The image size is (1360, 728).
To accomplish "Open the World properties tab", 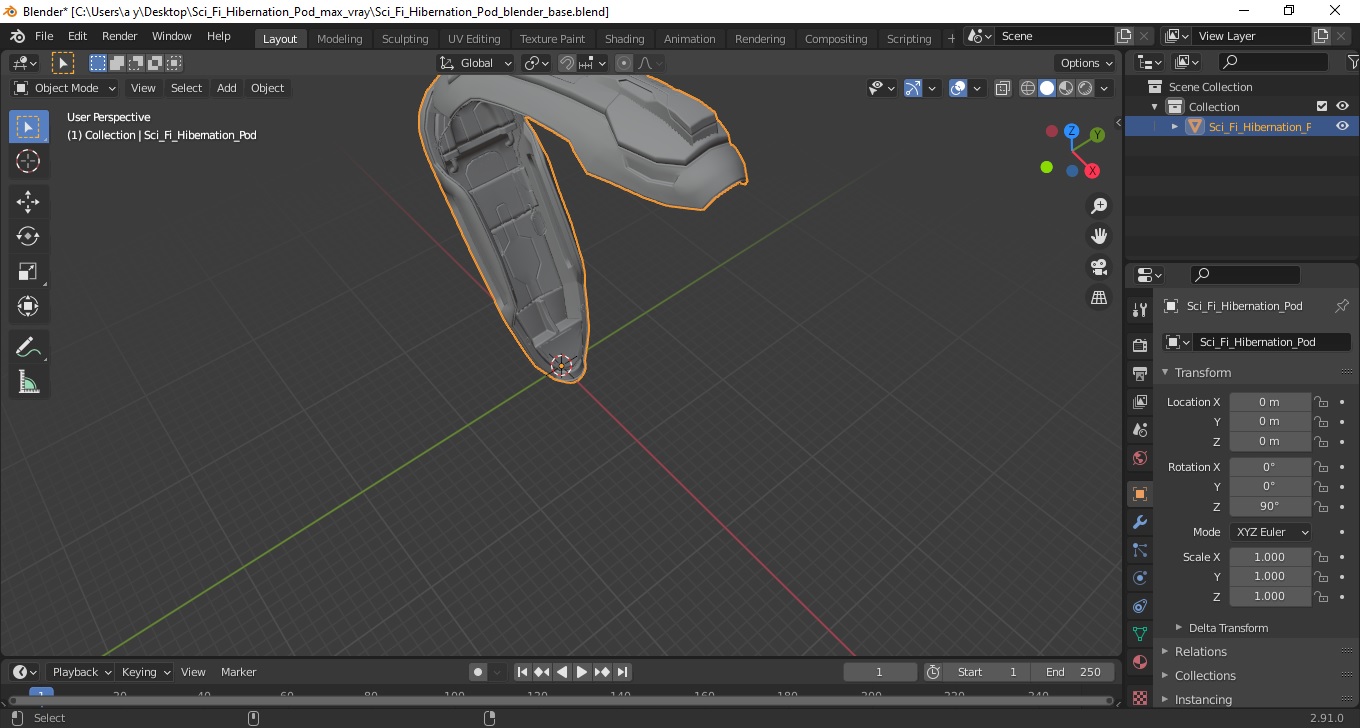I will coord(1139,458).
